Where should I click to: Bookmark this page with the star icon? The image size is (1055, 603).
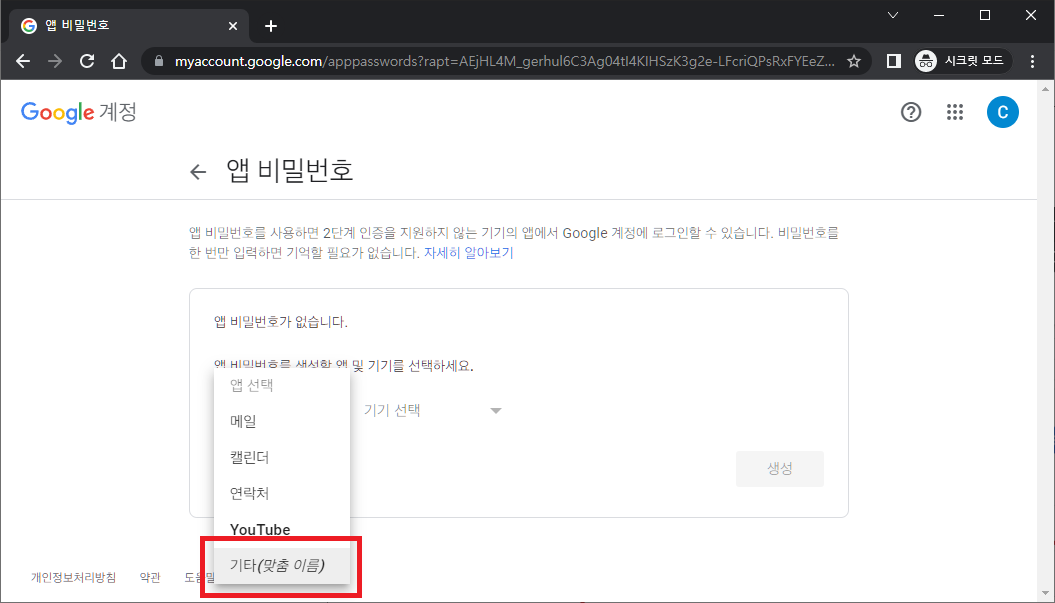click(x=854, y=61)
